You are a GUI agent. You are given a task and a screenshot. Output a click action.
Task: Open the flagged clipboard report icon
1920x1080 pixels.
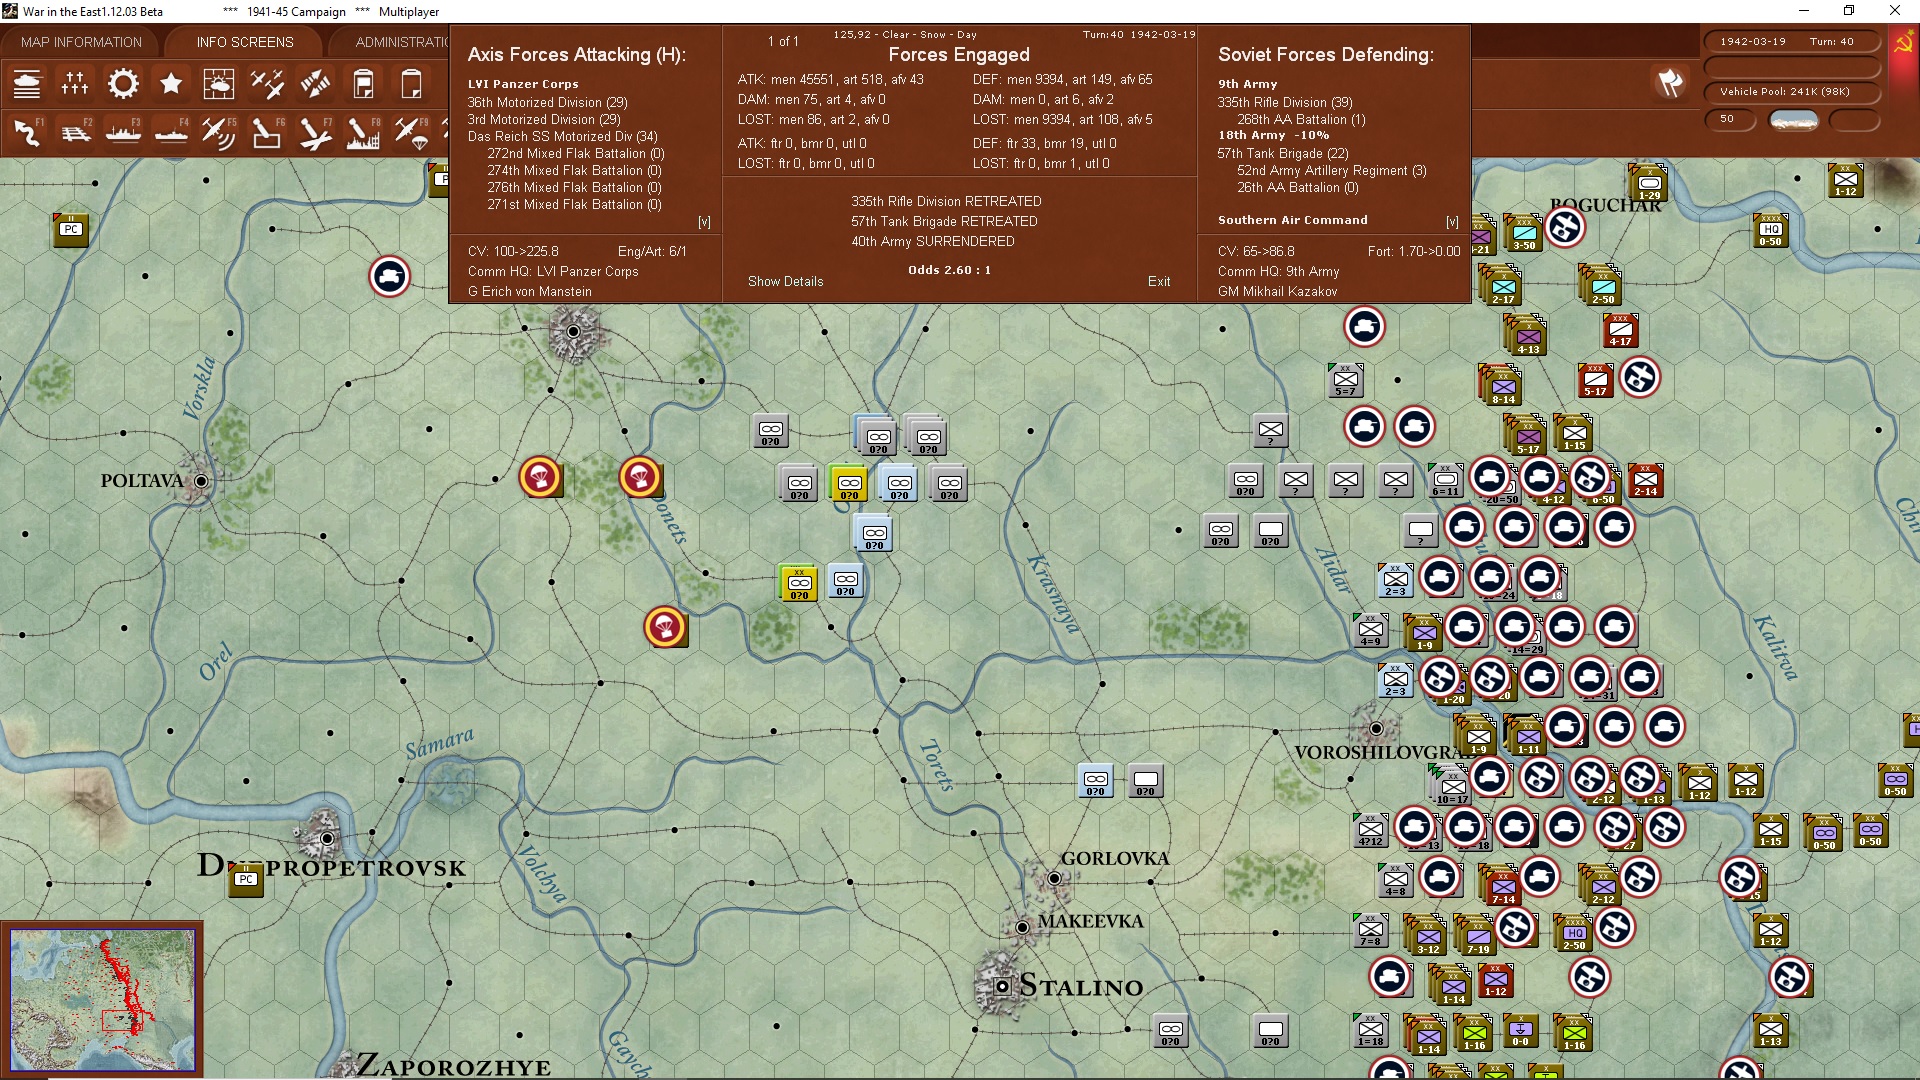[x=363, y=84]
